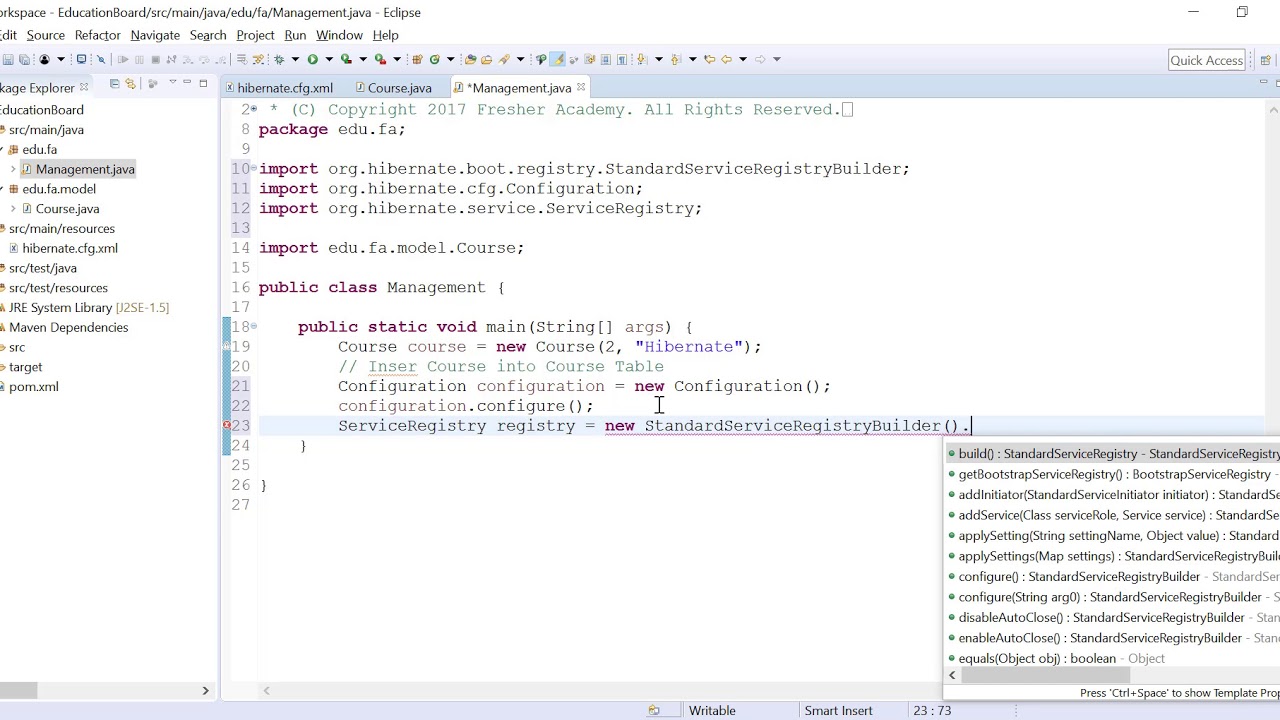Click the Quick Access search field
Image resolution: width=1280 pixels, height=720 pixels.
[x=1206, y=60]
